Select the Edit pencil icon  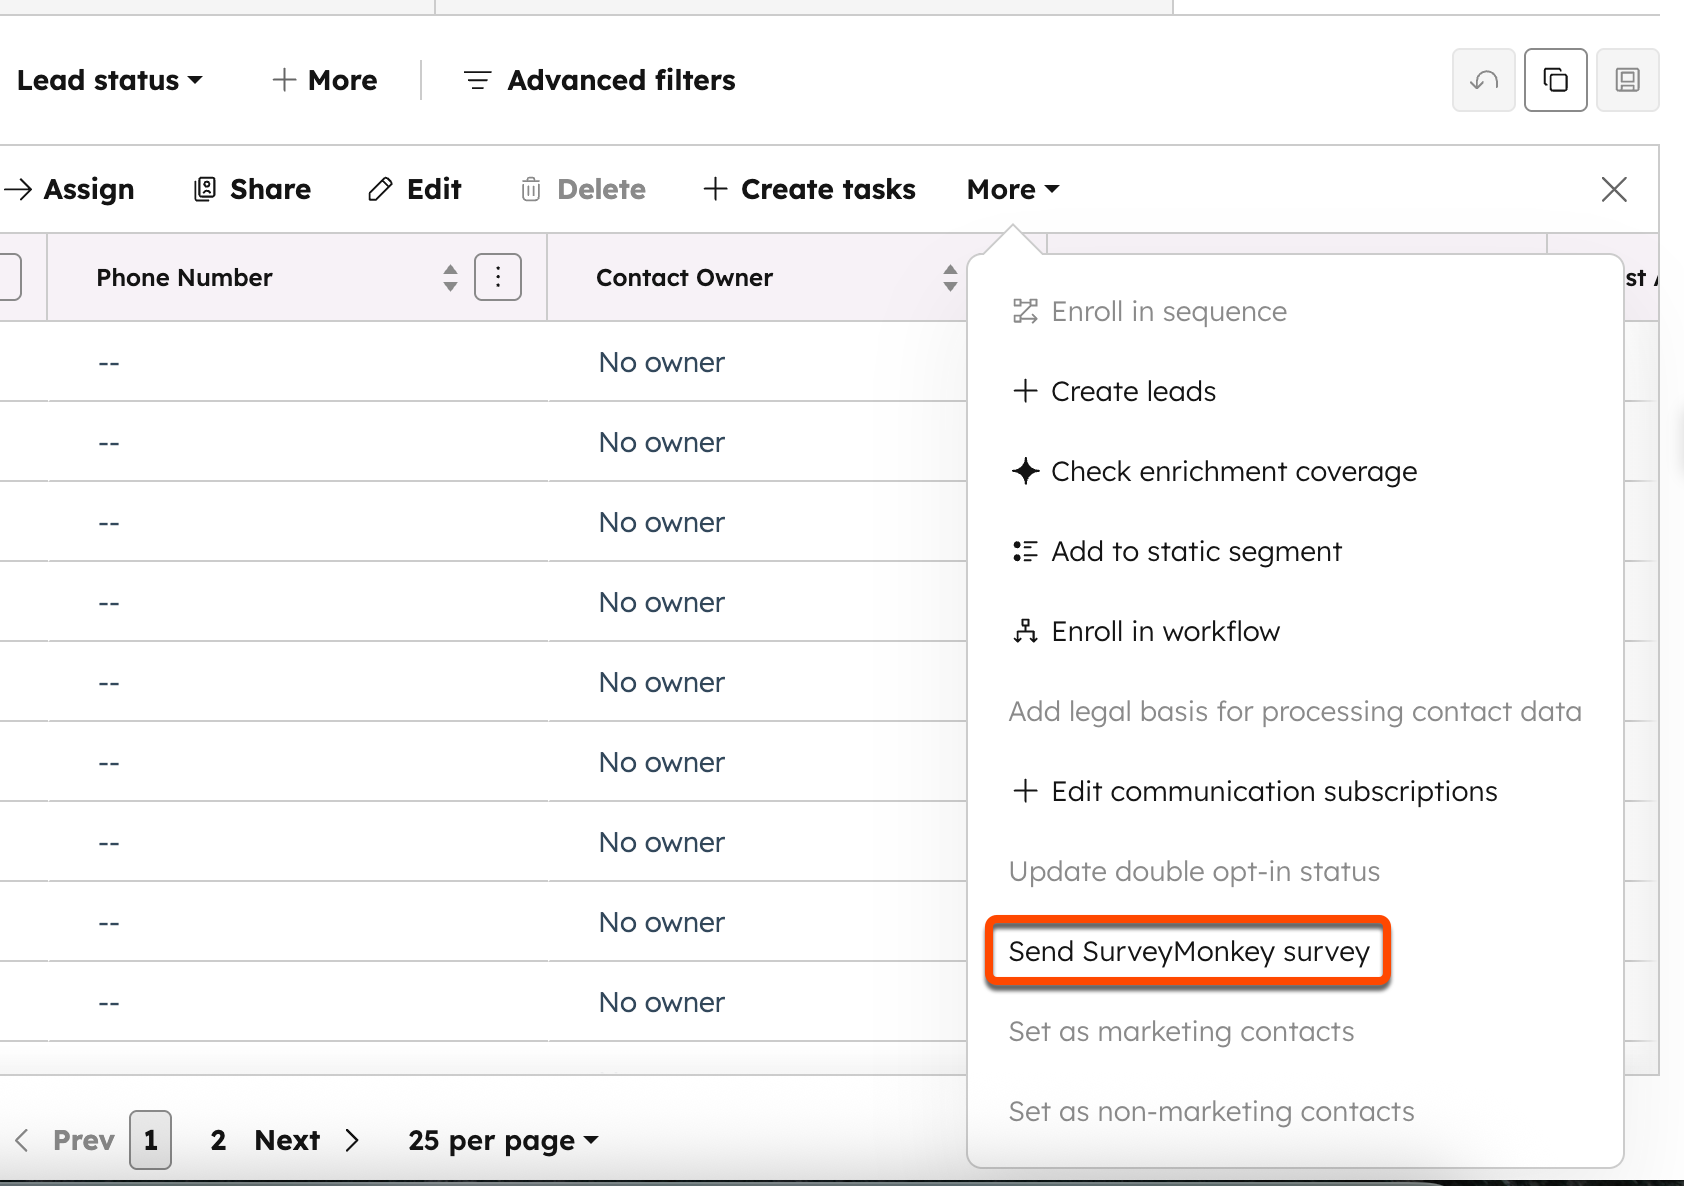[x=380, y=189]
